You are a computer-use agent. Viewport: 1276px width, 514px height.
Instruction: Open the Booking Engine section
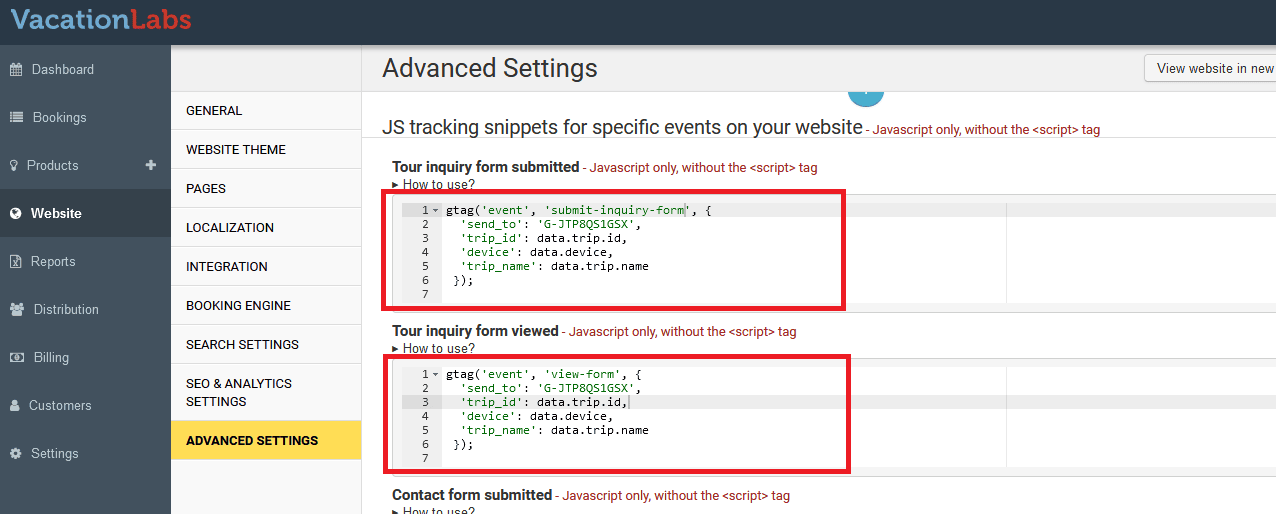[239, 306]
